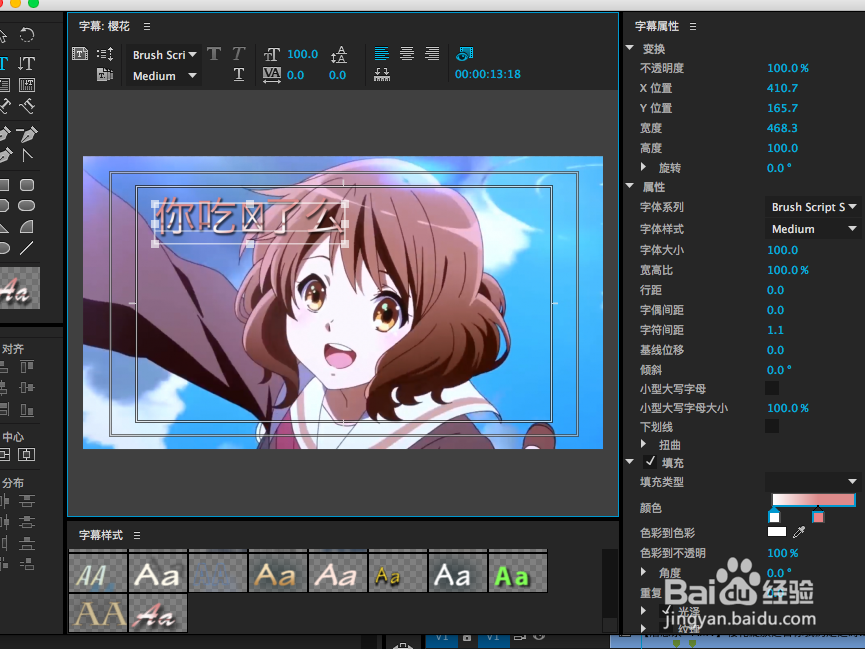This screenshot has width=865, height=649.
Task: Toggle Show Background Video eye icon
Action: 464,54
